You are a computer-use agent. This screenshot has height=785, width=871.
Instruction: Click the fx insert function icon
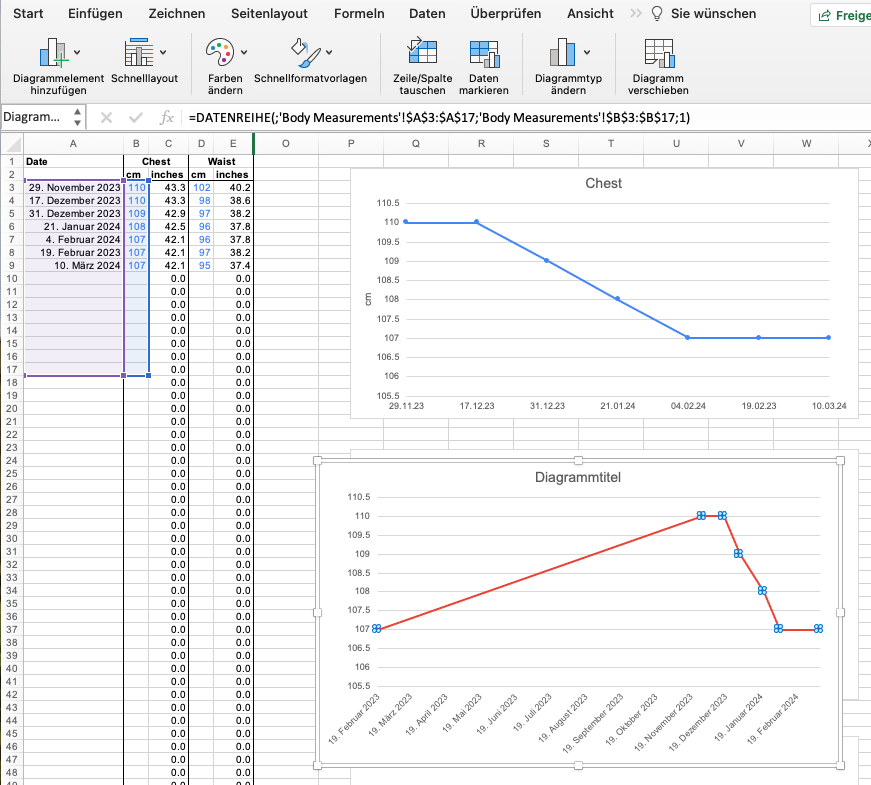tap(164, 117)
